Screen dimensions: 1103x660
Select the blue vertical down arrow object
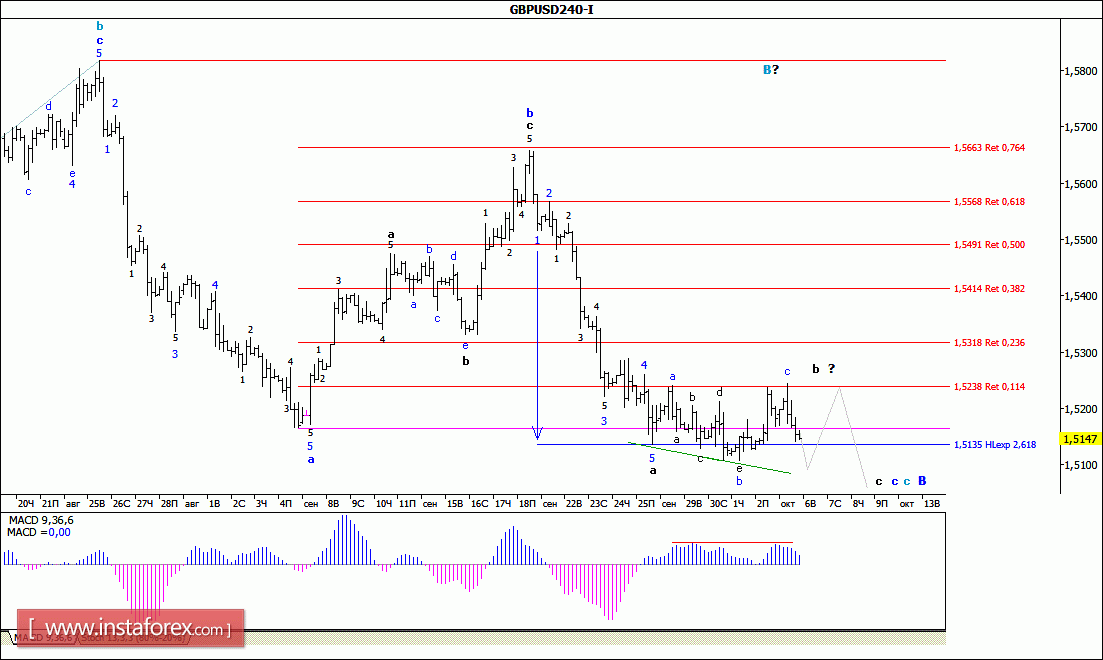537,345
